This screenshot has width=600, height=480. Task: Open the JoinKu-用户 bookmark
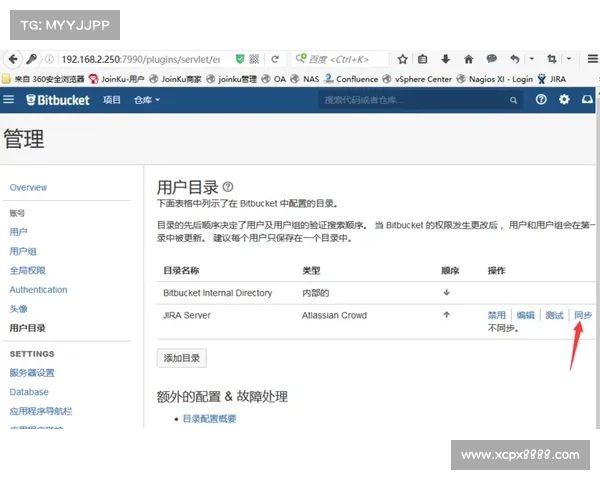[x=117, y=79]
